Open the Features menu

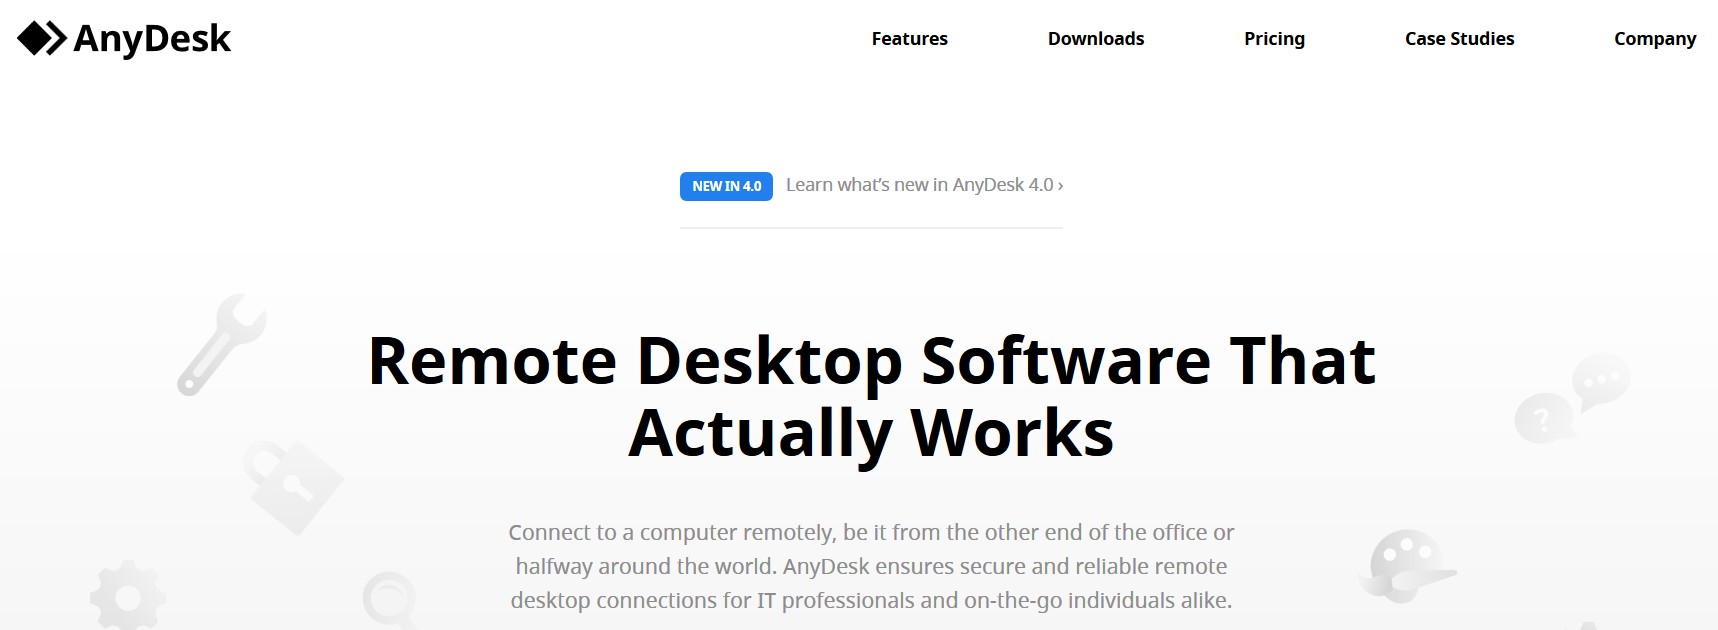coord(909,39)
